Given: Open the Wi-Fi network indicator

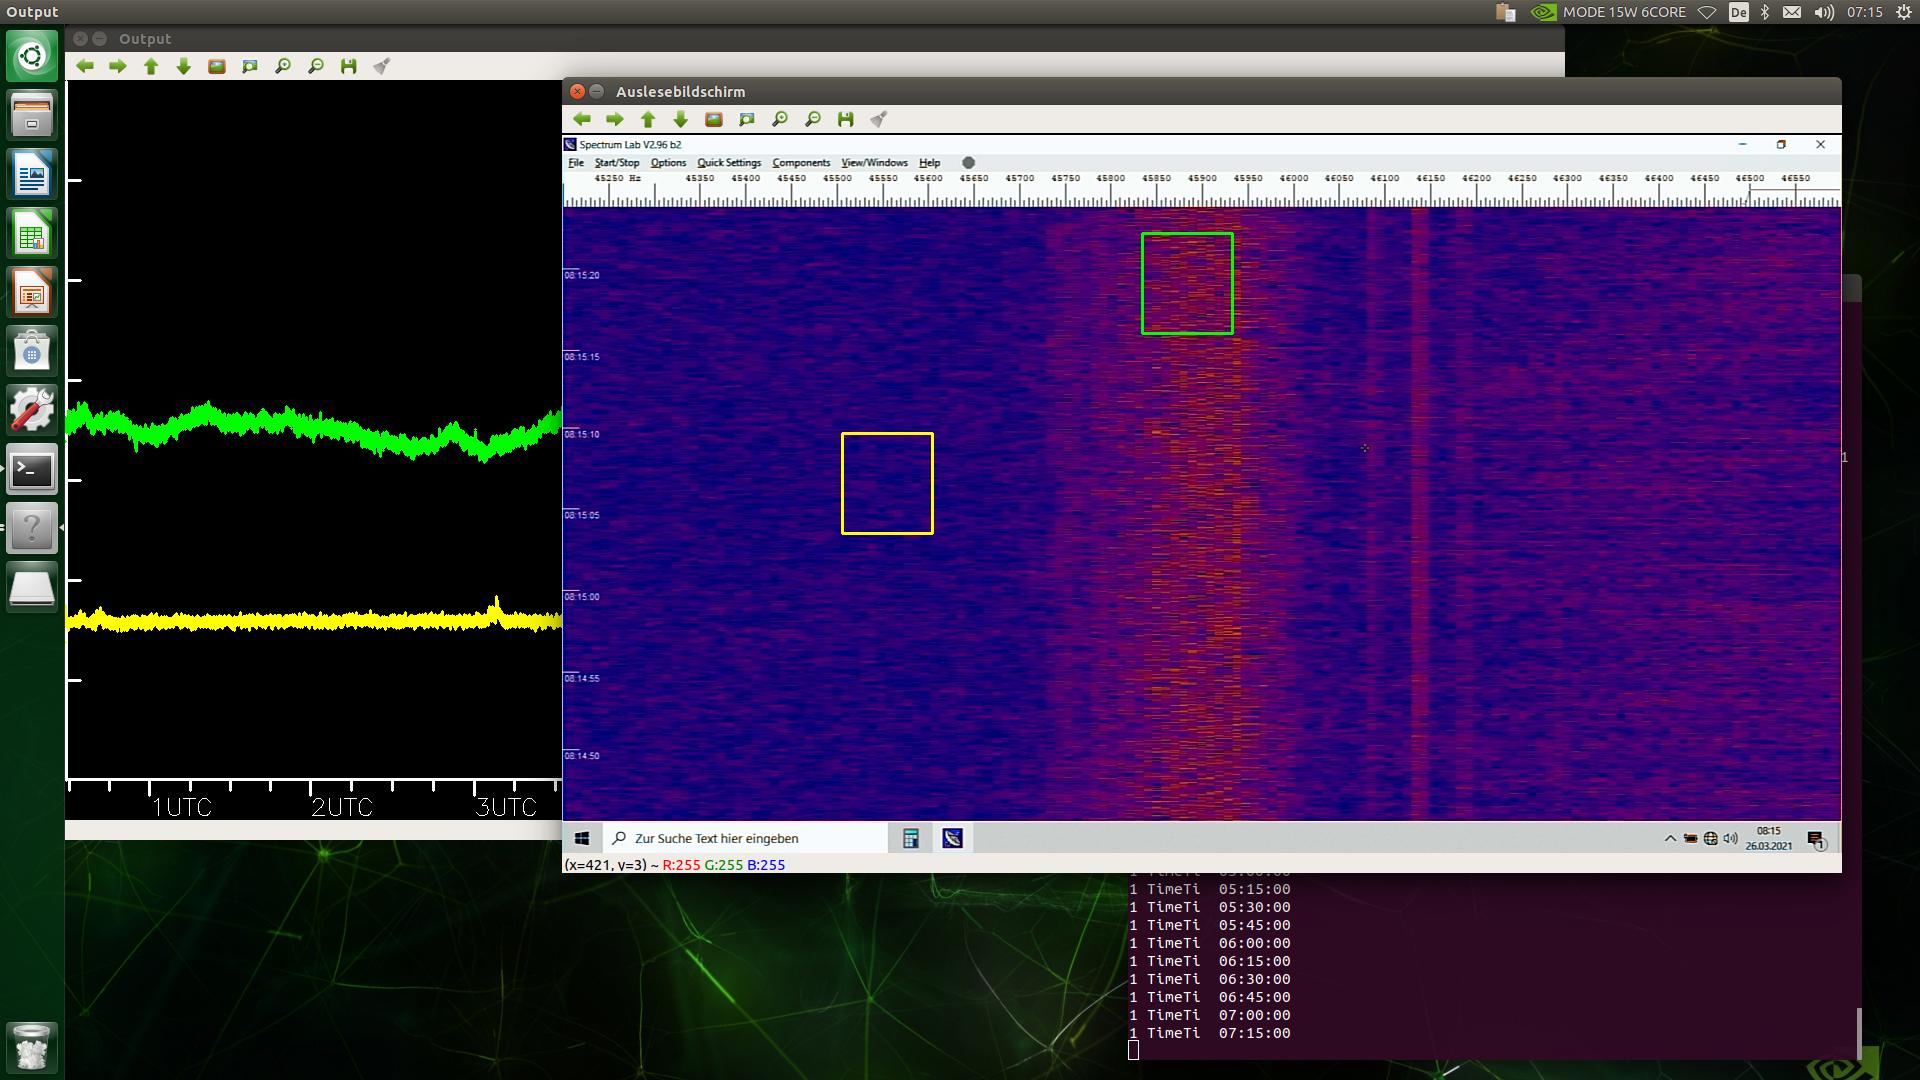Looking at the screenshot, I should pos(1708,12).
